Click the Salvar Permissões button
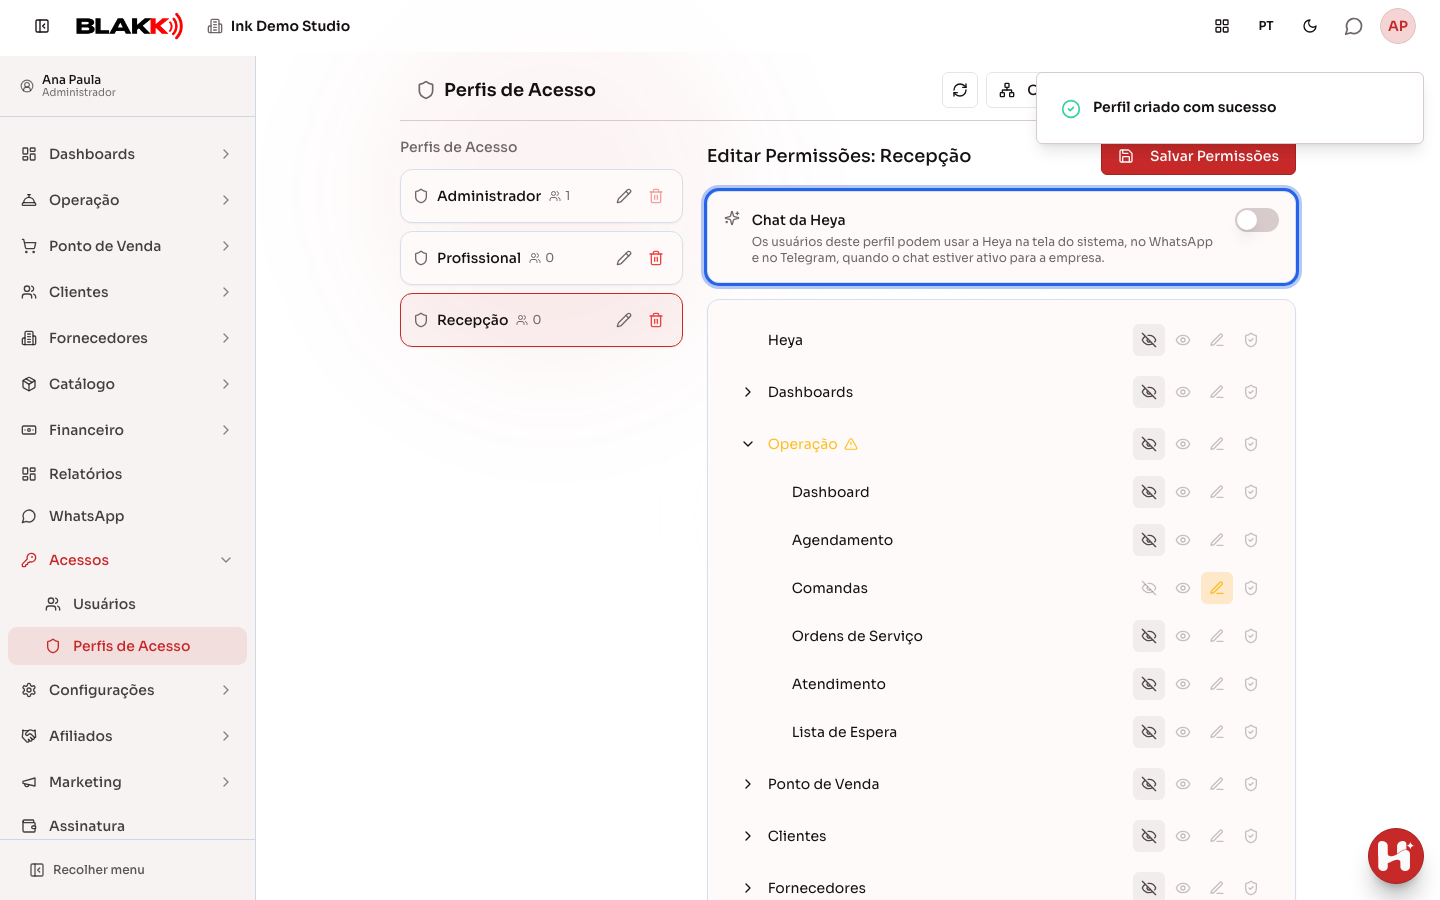 coord(1198,157)
